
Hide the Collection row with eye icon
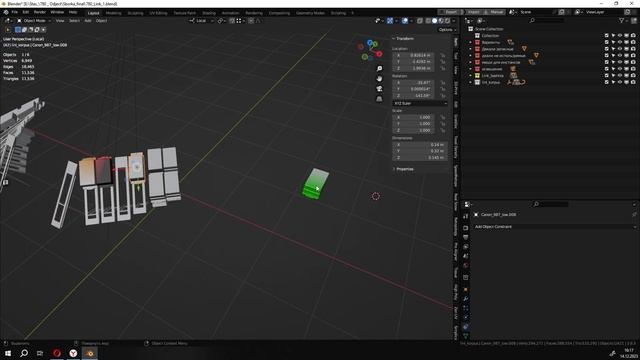[x=620, y=36]
